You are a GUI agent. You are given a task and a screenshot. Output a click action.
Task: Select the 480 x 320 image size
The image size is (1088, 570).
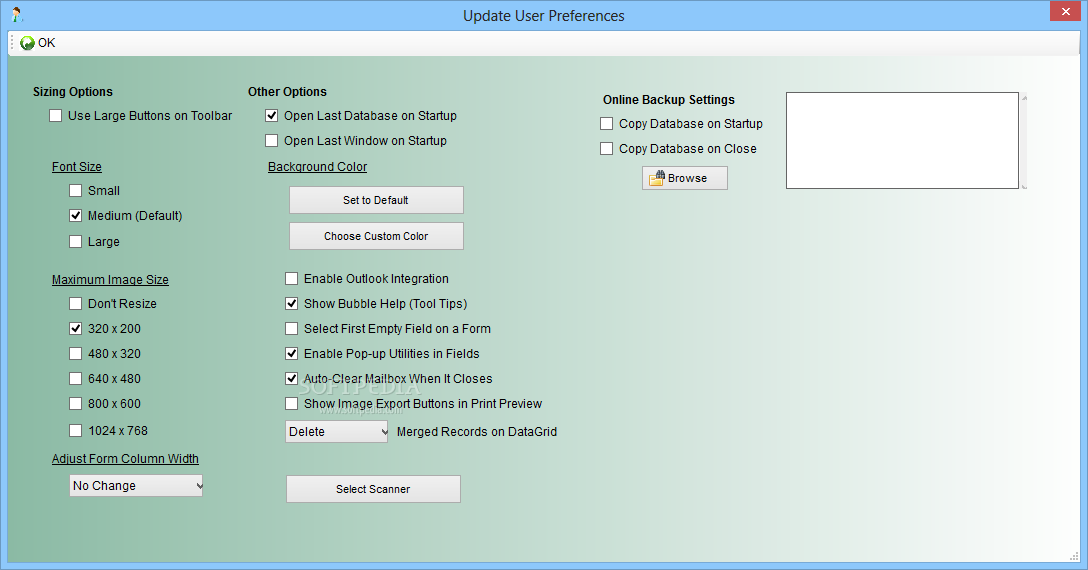pos(76,353)
